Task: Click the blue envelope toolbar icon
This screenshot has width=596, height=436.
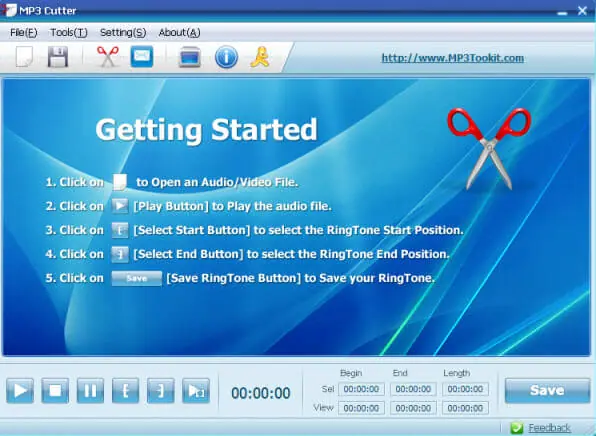Action: point(142,57)
